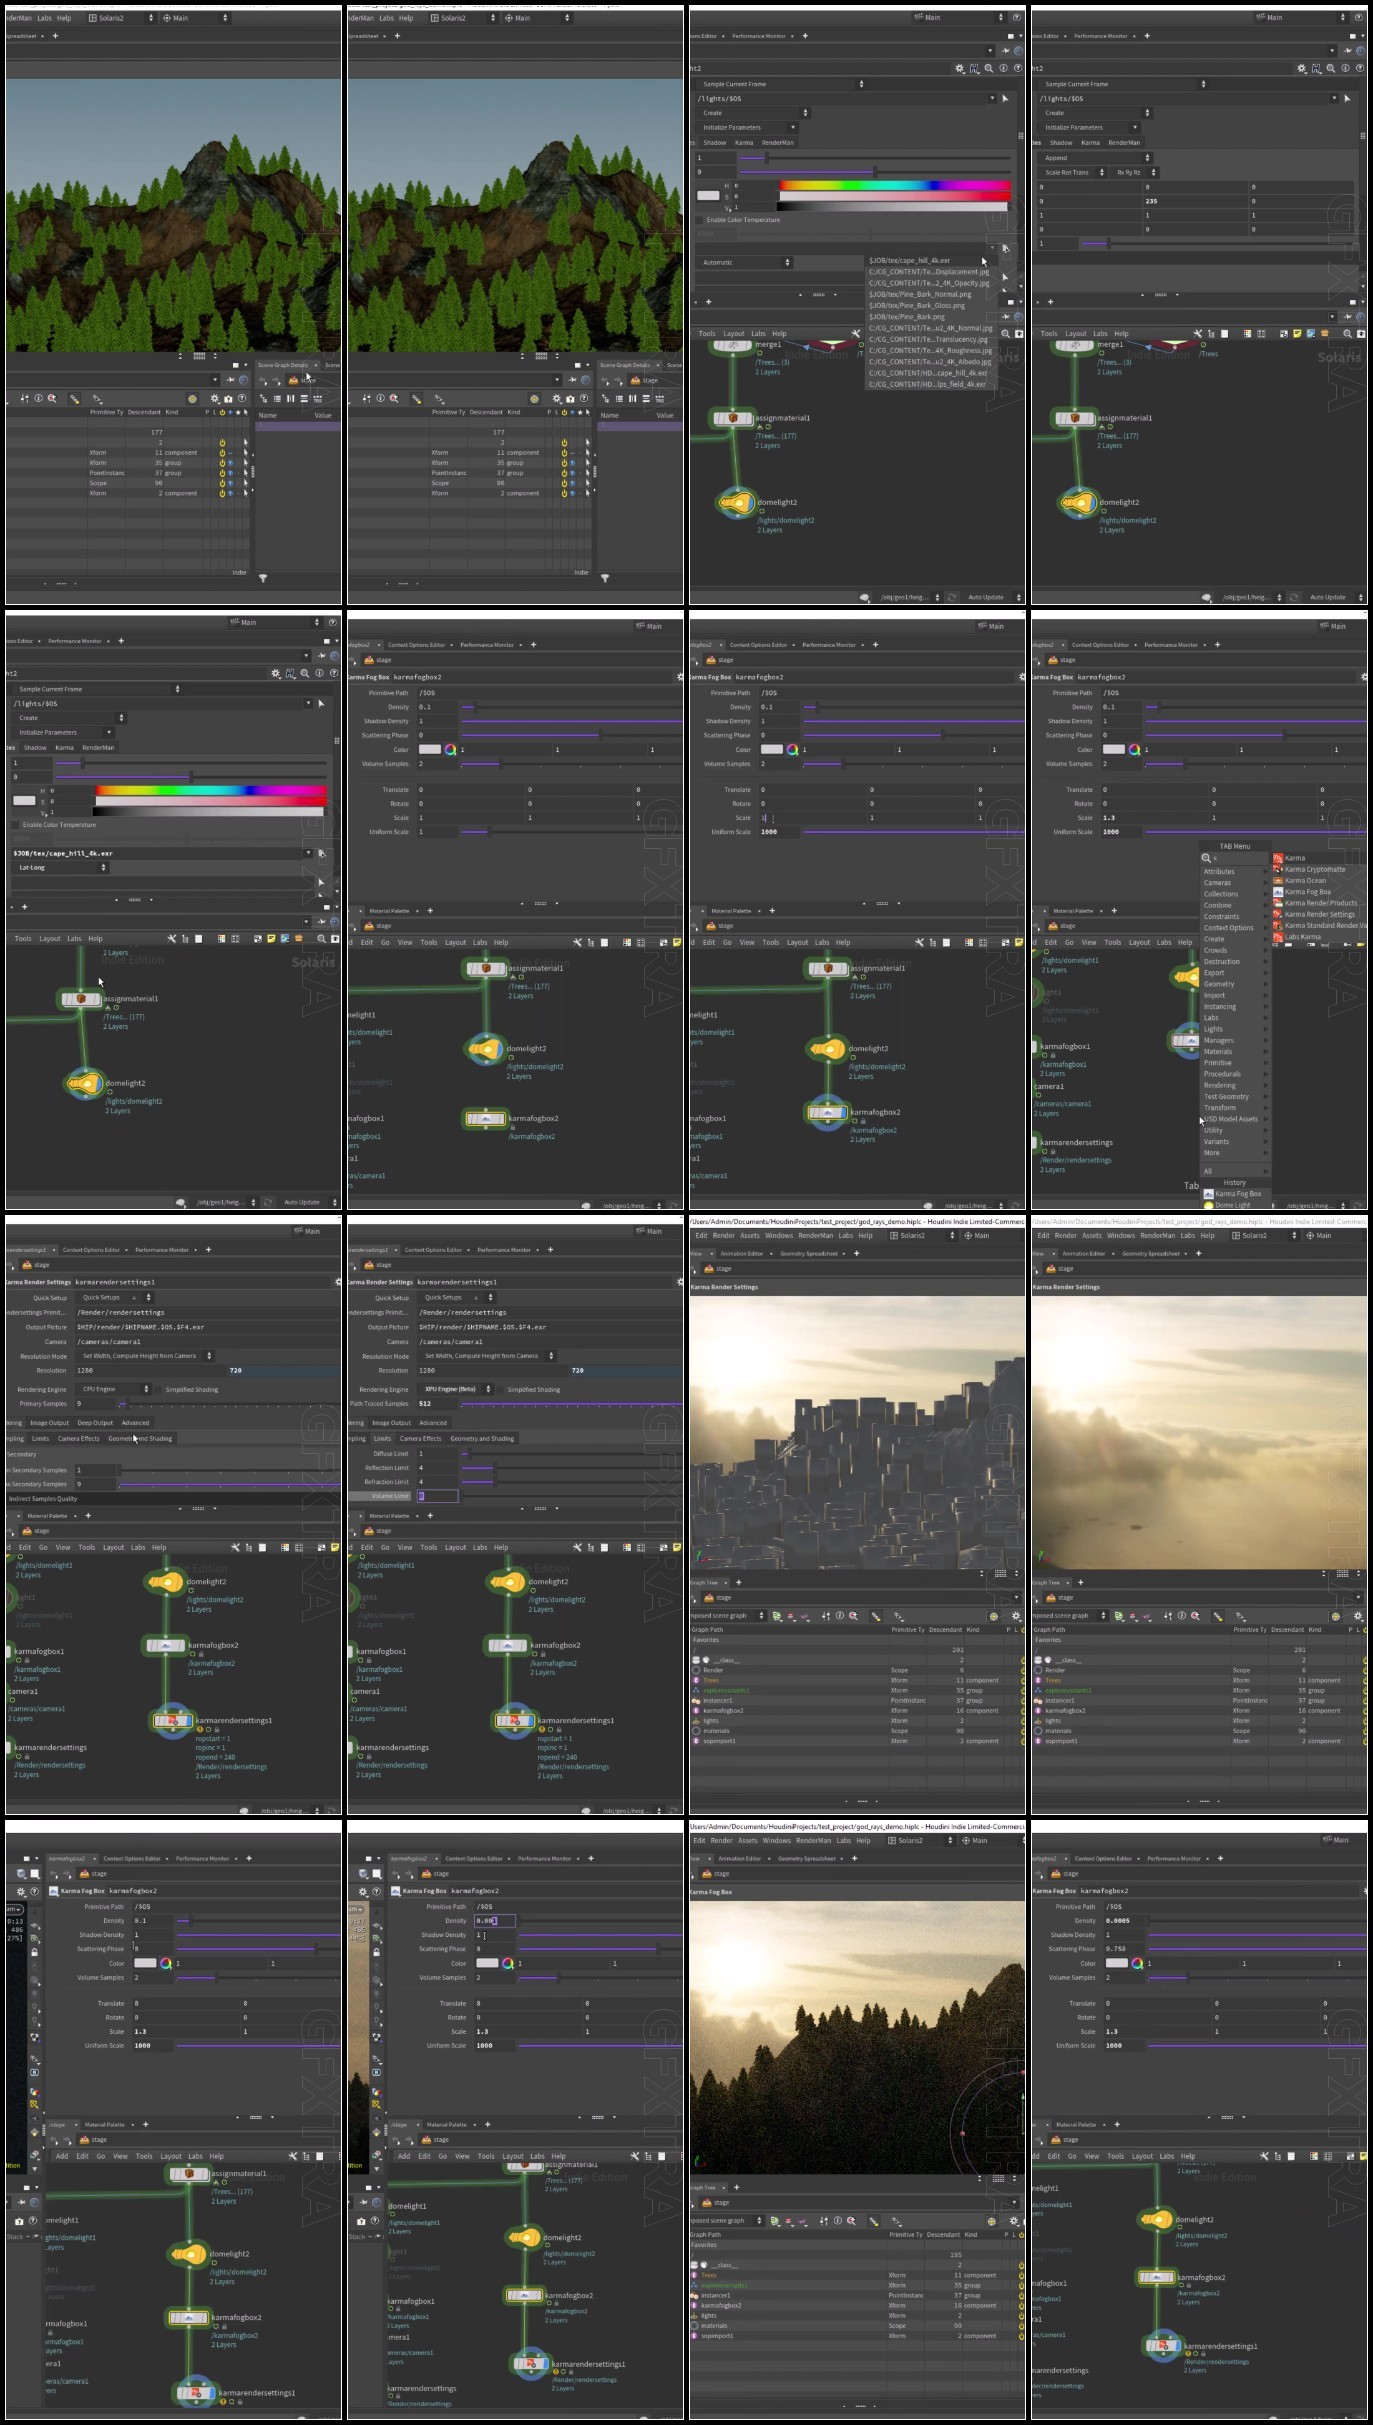Click the Karma Render Products icon
The image size is (1373, 2425).
pyautogui.click(x=1277, y=903)
